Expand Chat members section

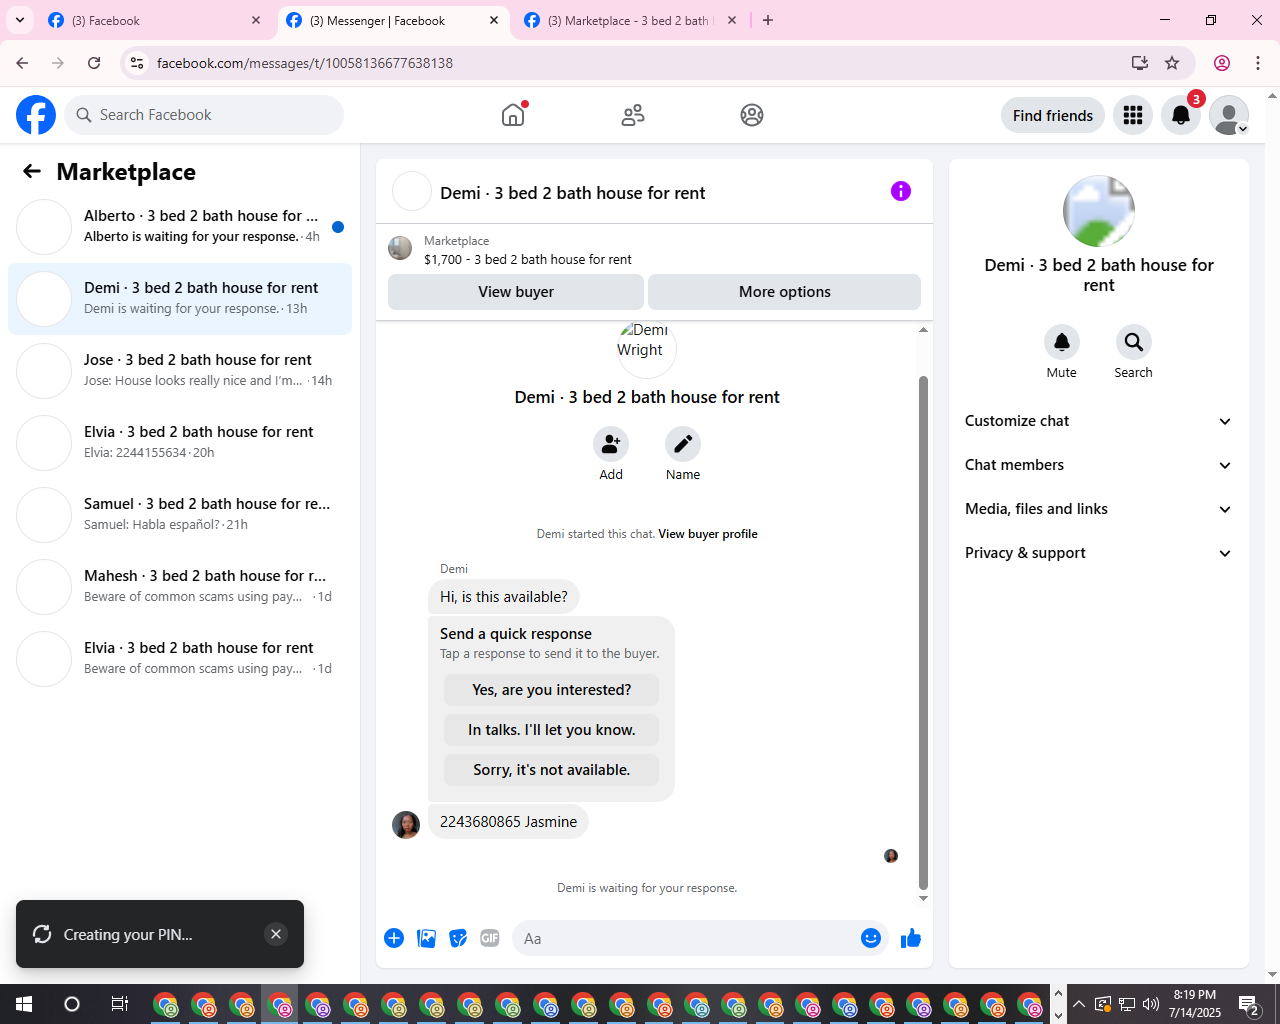(1099, 465)
